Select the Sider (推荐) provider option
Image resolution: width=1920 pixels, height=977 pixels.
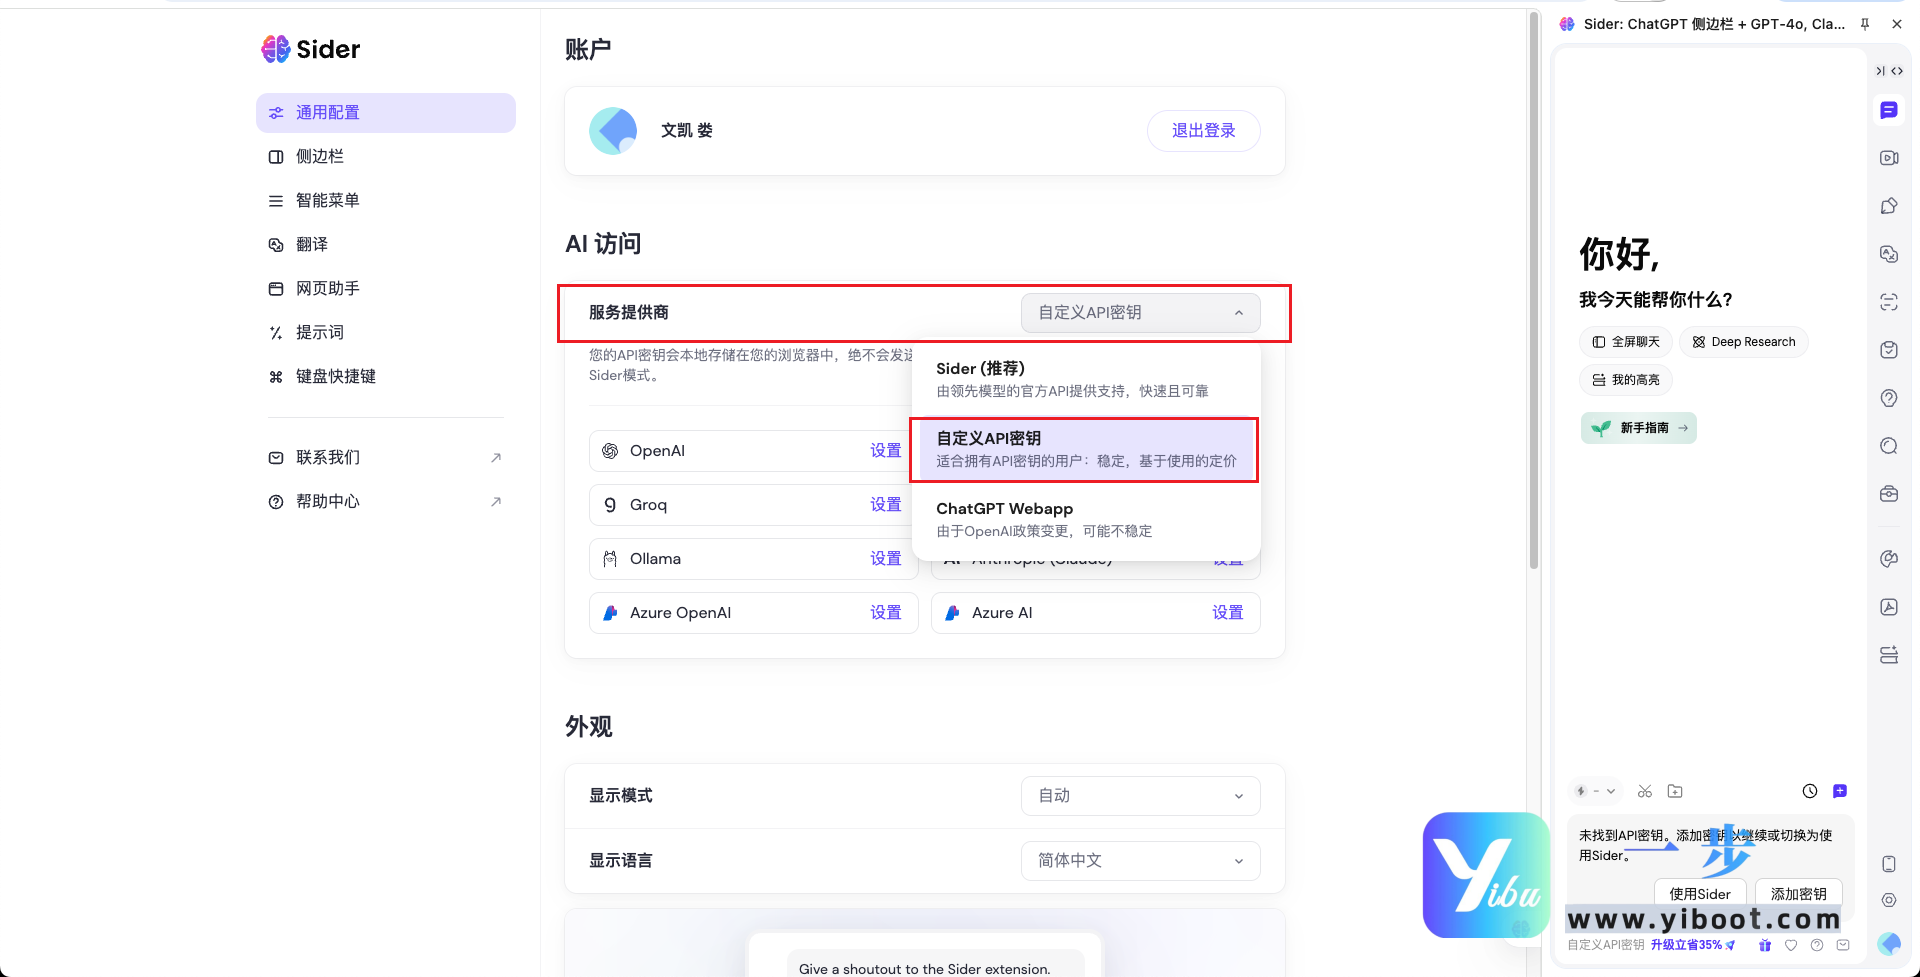pos(1086,379)
